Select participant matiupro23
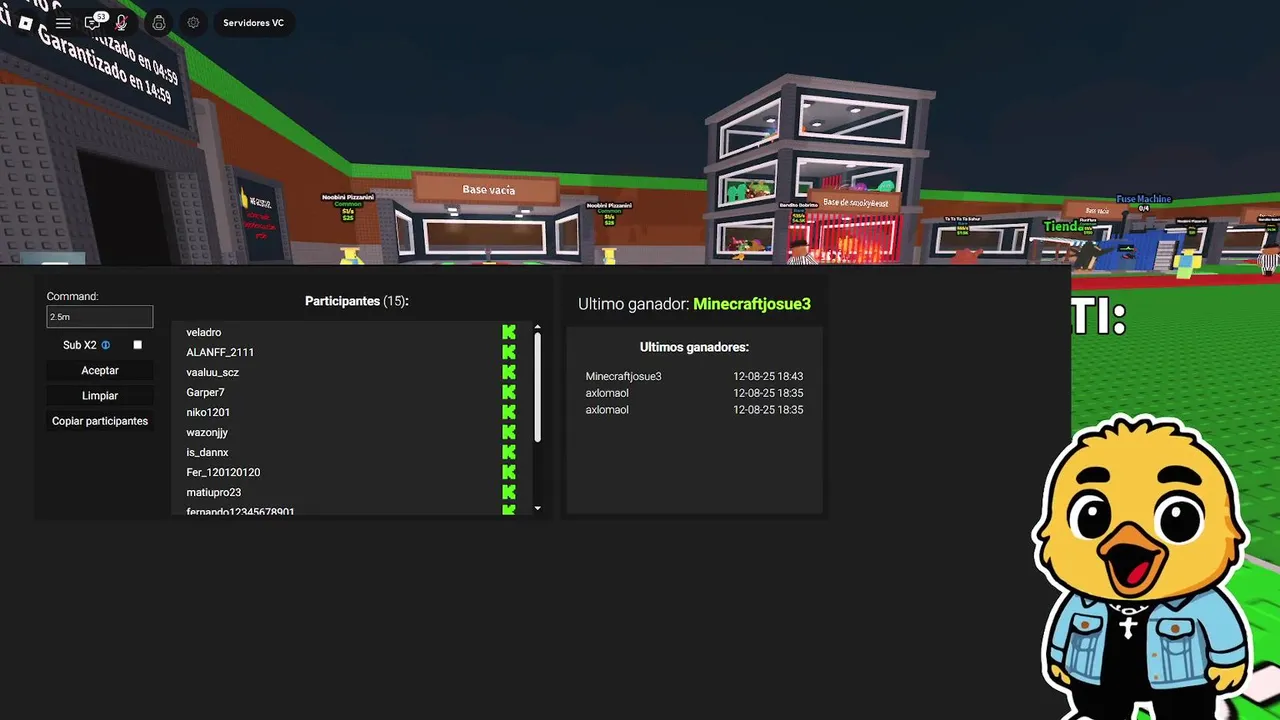 pyautogui.click(x=213, y=492)
